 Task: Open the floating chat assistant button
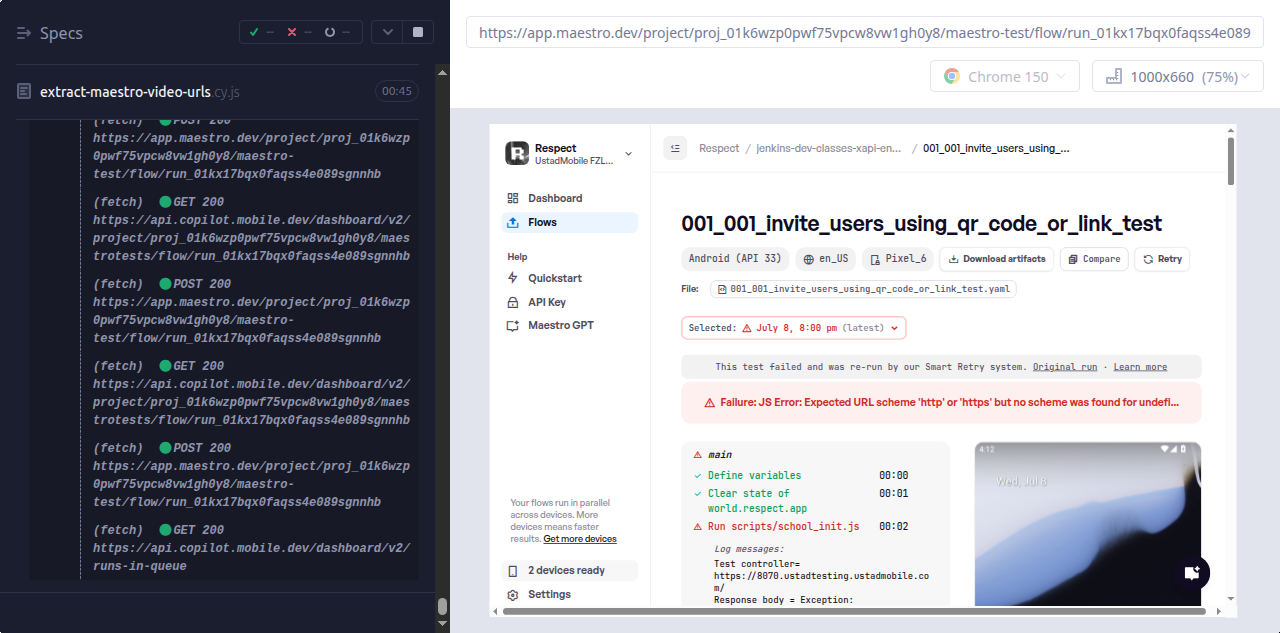coord(1191,573)
